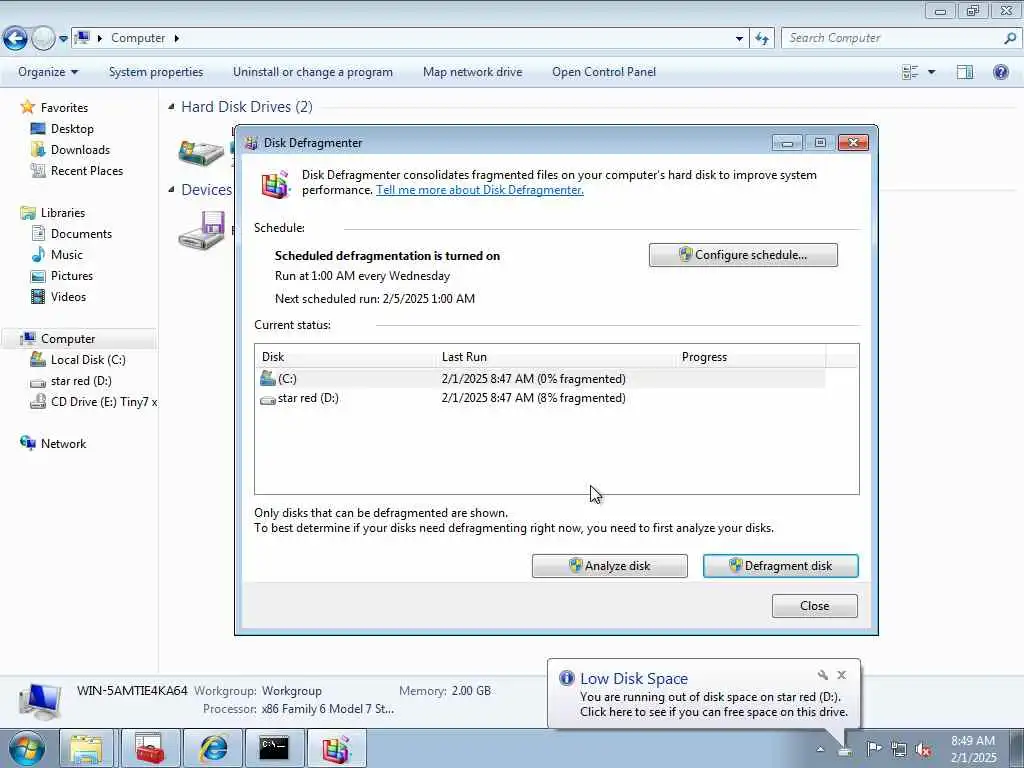Click the muted volume tray icon
1024x768 pixels.
click(923, 749)
